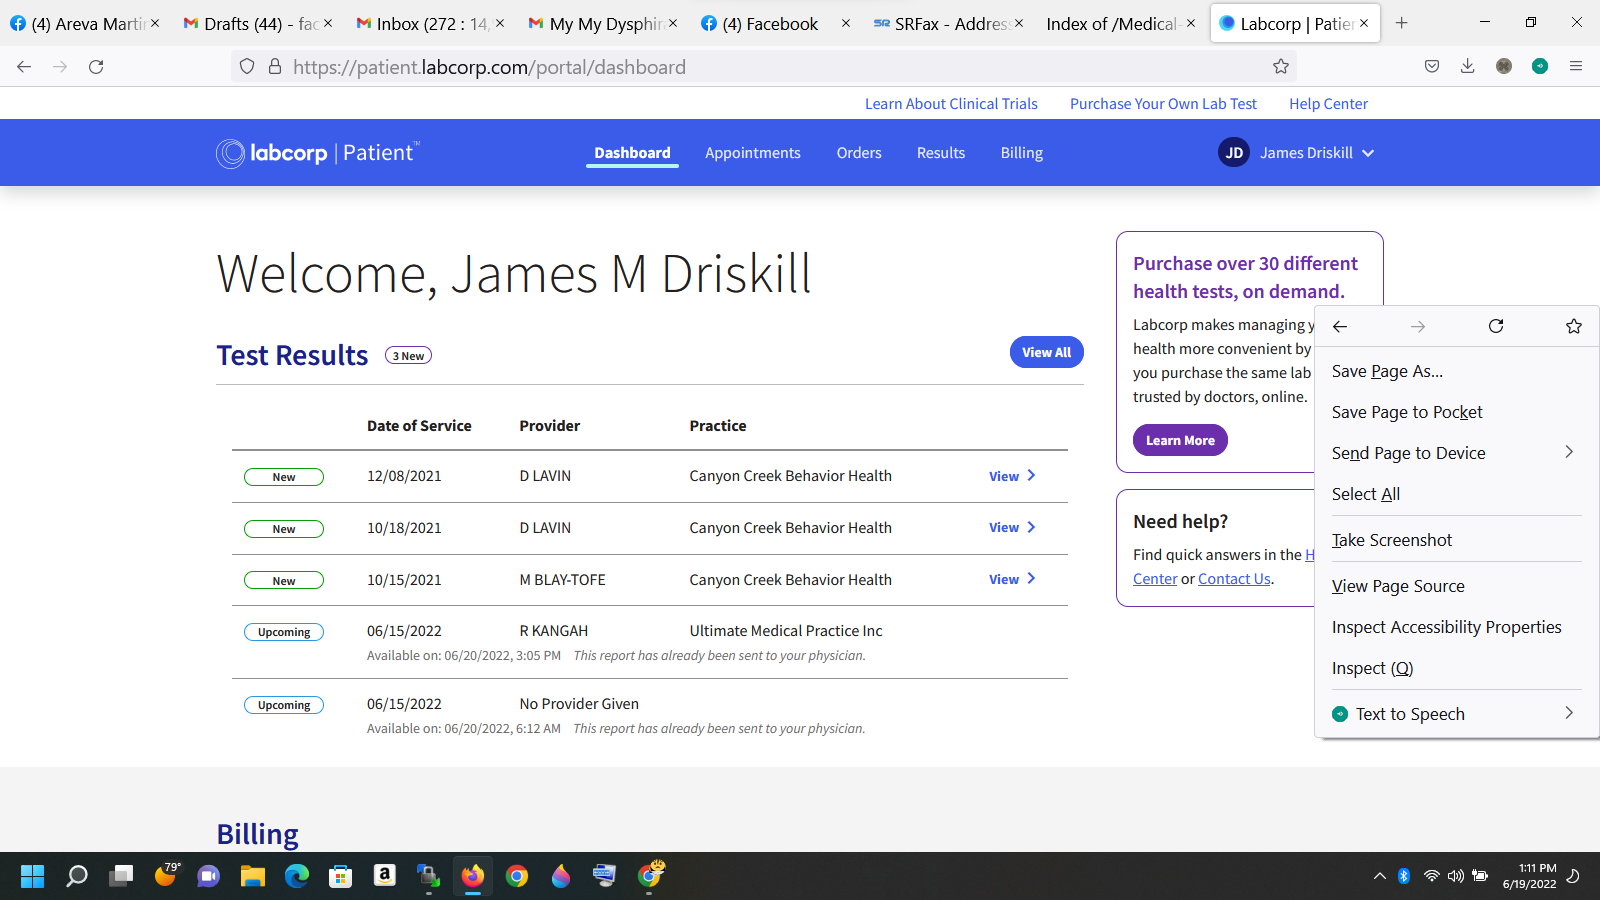Select Save Page As from context menu
The image size is (1600, 900).
pos(1457,371)
